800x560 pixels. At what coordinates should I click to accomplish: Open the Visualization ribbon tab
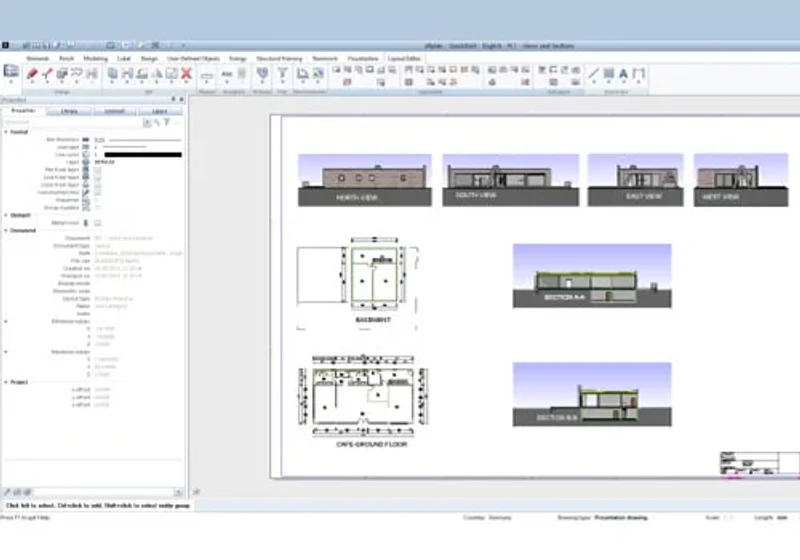pyautogui.click(x=363, y=59)
